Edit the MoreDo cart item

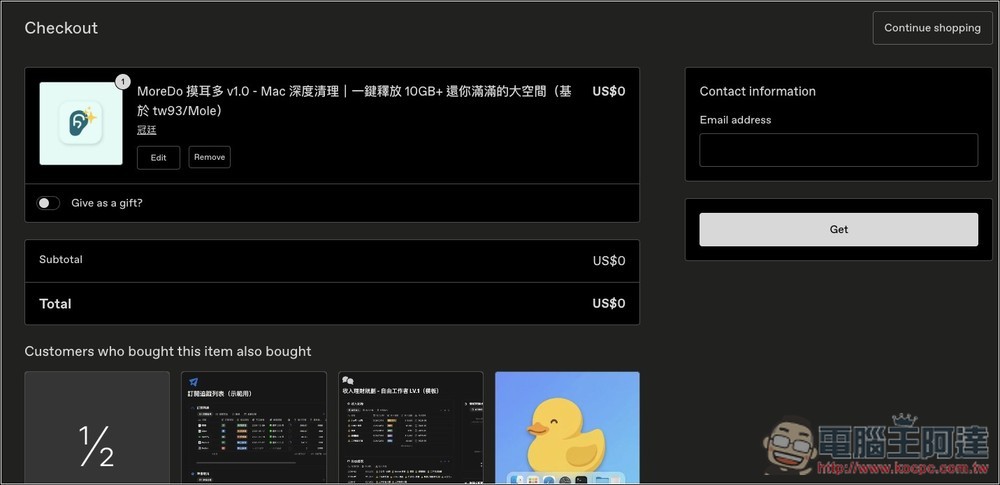pos(158,158)
